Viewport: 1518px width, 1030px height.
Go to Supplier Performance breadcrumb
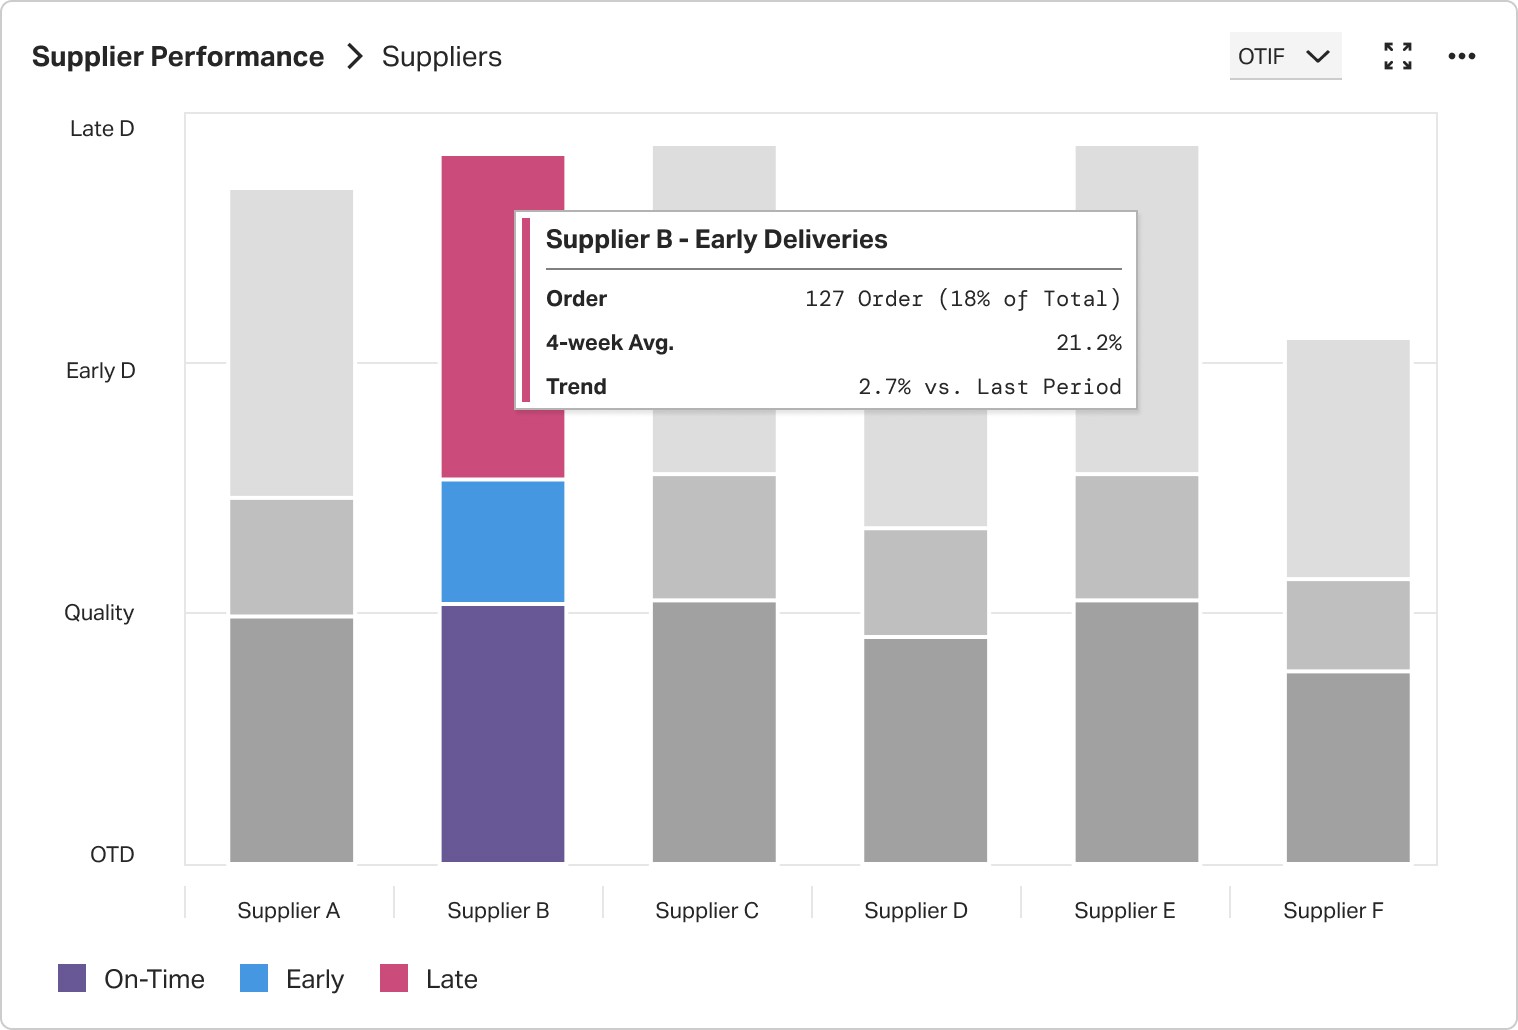(178, 56)
